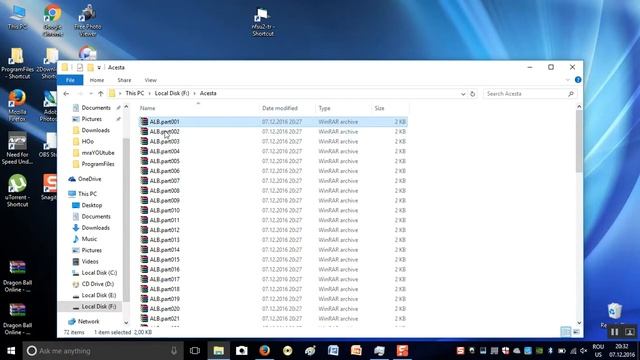The height and width of the screenshot is (360, 640).
Task: Open Documents in Quick access
Action: [96, 108]
